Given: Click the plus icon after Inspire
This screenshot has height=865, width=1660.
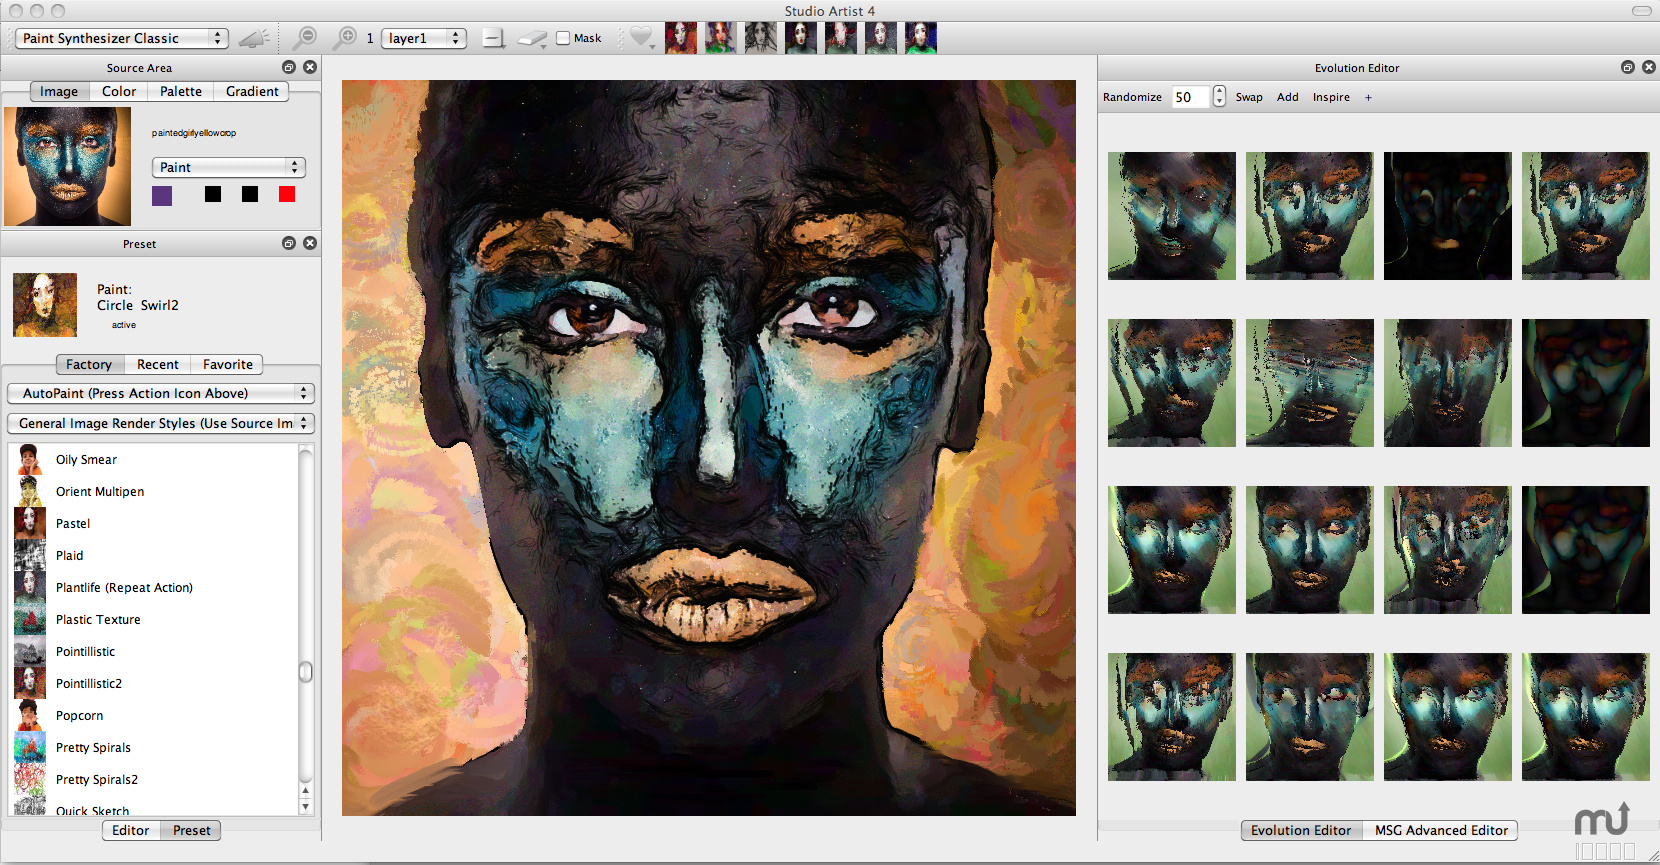Looking at the screenshot, I should pos(1368,97).
